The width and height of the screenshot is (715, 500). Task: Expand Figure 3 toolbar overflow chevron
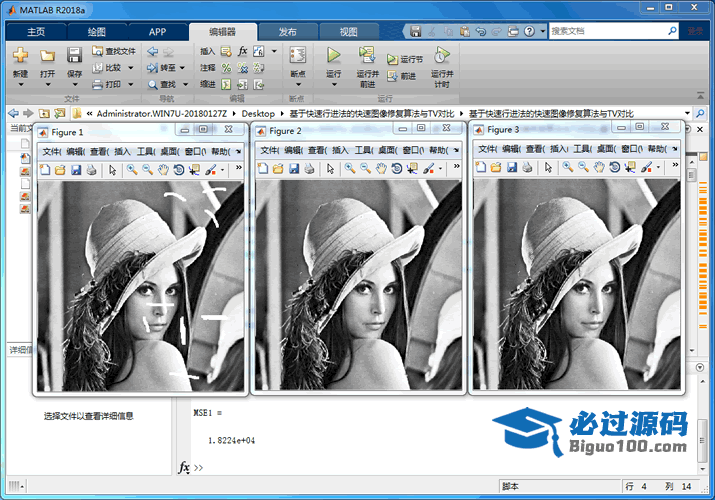(x=675, y=165)
